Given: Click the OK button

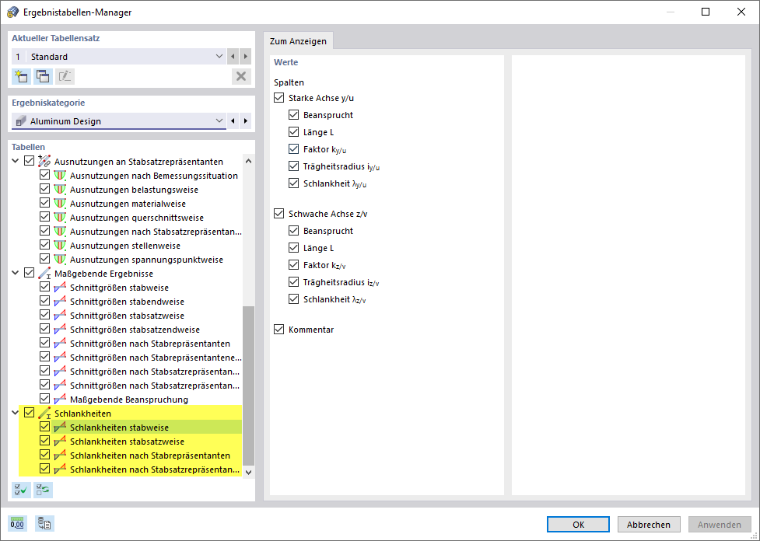Looking at the screenshot, I should (578, 525).
